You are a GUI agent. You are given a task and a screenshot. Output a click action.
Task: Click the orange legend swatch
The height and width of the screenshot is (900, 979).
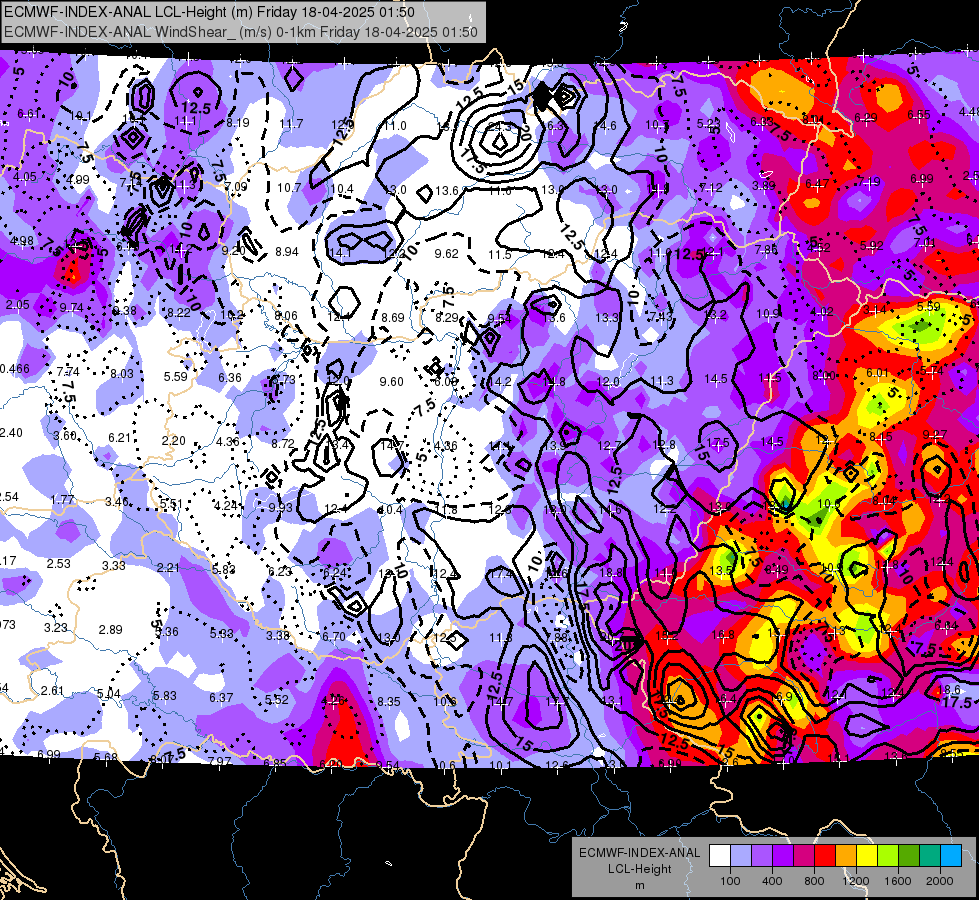click(846, 856)
